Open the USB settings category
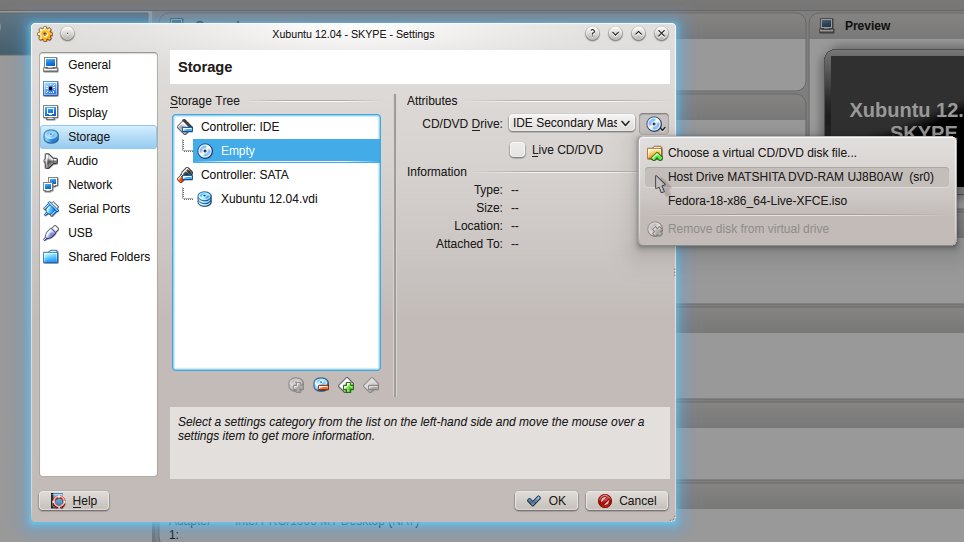This screenshot has height=542, width=964. point(98,232)
